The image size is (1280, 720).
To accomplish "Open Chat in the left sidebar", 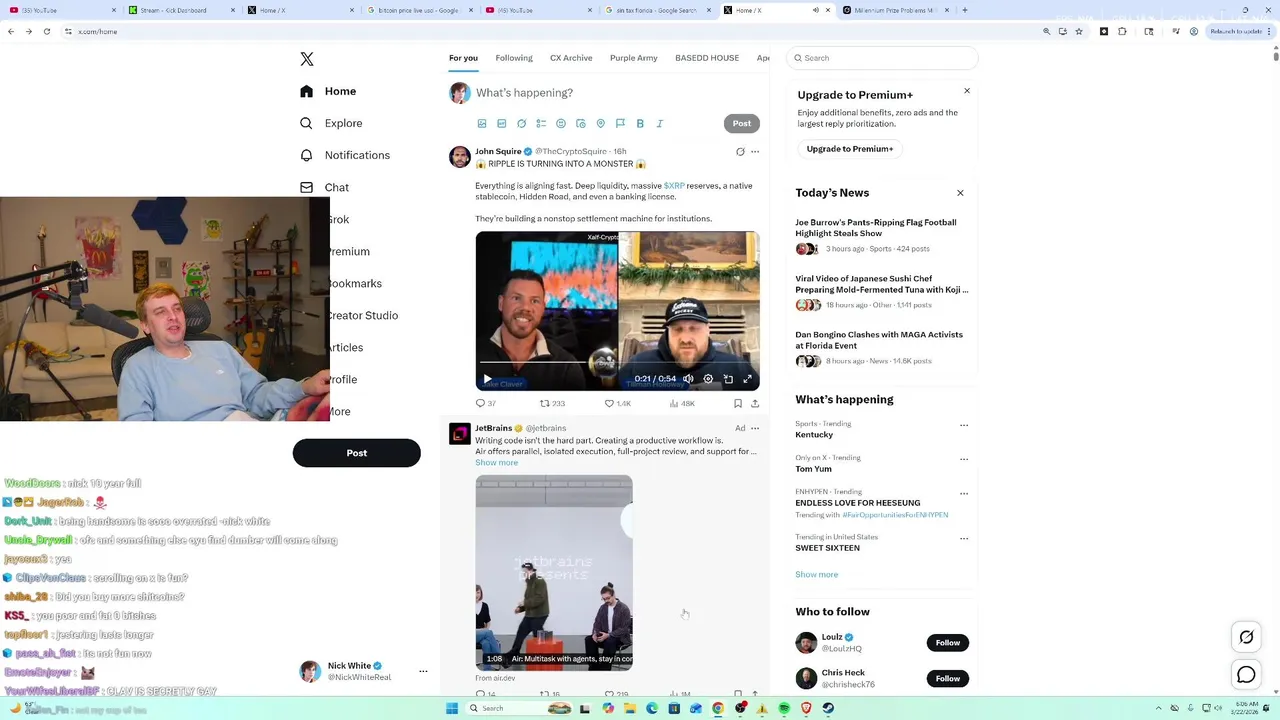I will click(324, 187).
